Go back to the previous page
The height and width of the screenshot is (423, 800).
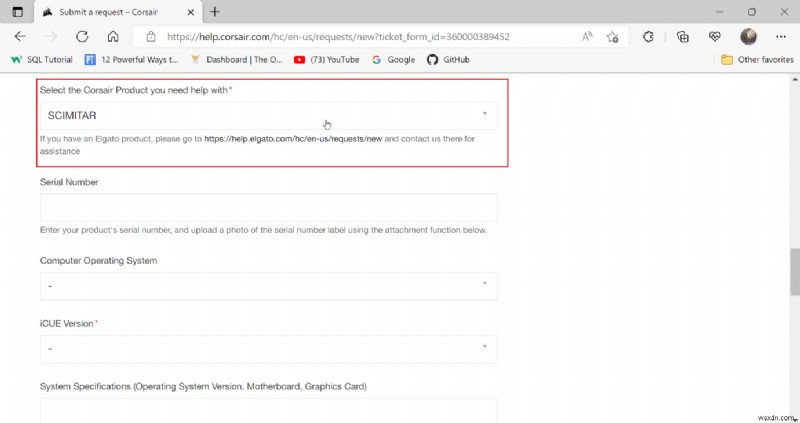tap(20, 37)
